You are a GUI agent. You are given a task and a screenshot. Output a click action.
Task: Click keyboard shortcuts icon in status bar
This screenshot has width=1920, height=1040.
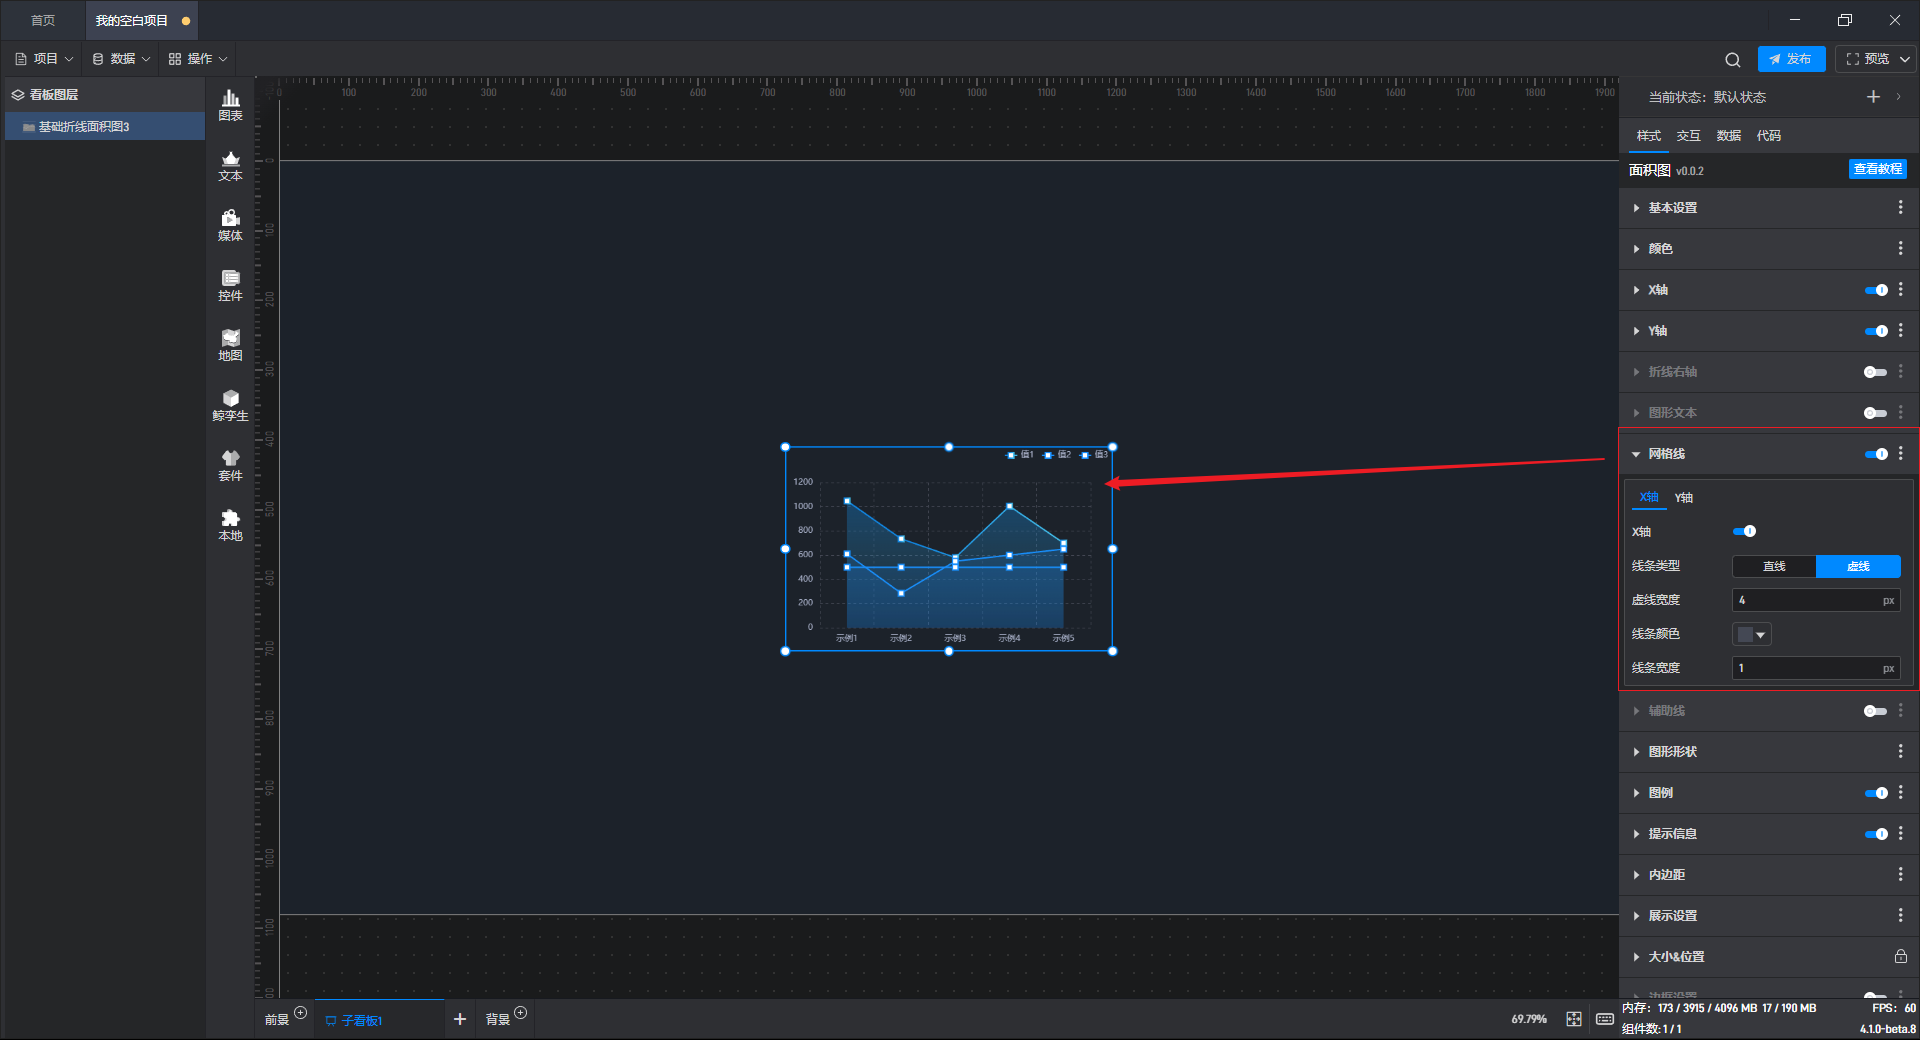pos(1605,1019)
